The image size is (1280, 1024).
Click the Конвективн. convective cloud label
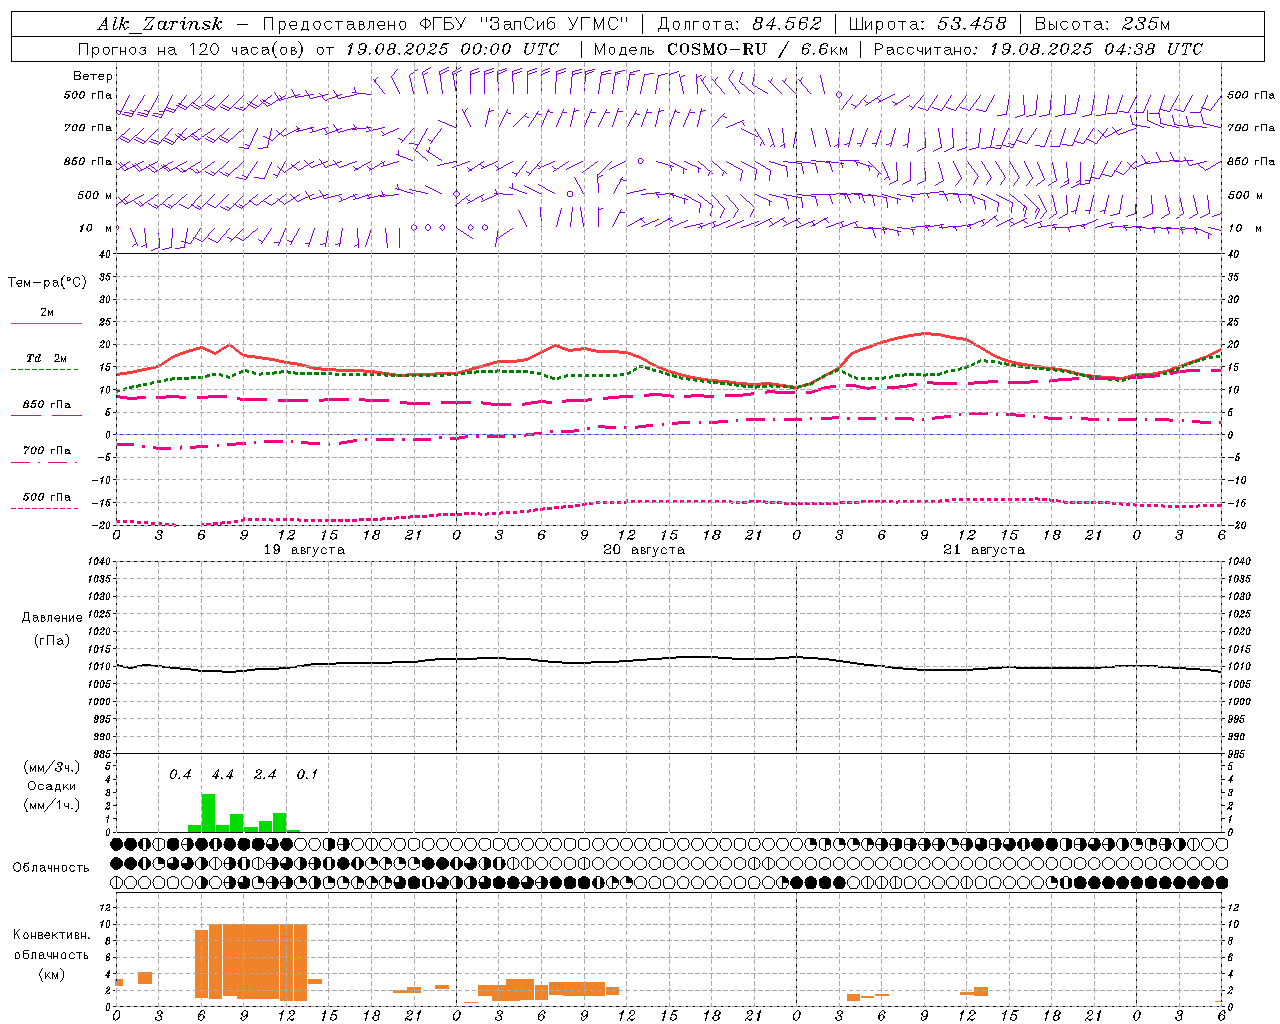pos(51,935)
